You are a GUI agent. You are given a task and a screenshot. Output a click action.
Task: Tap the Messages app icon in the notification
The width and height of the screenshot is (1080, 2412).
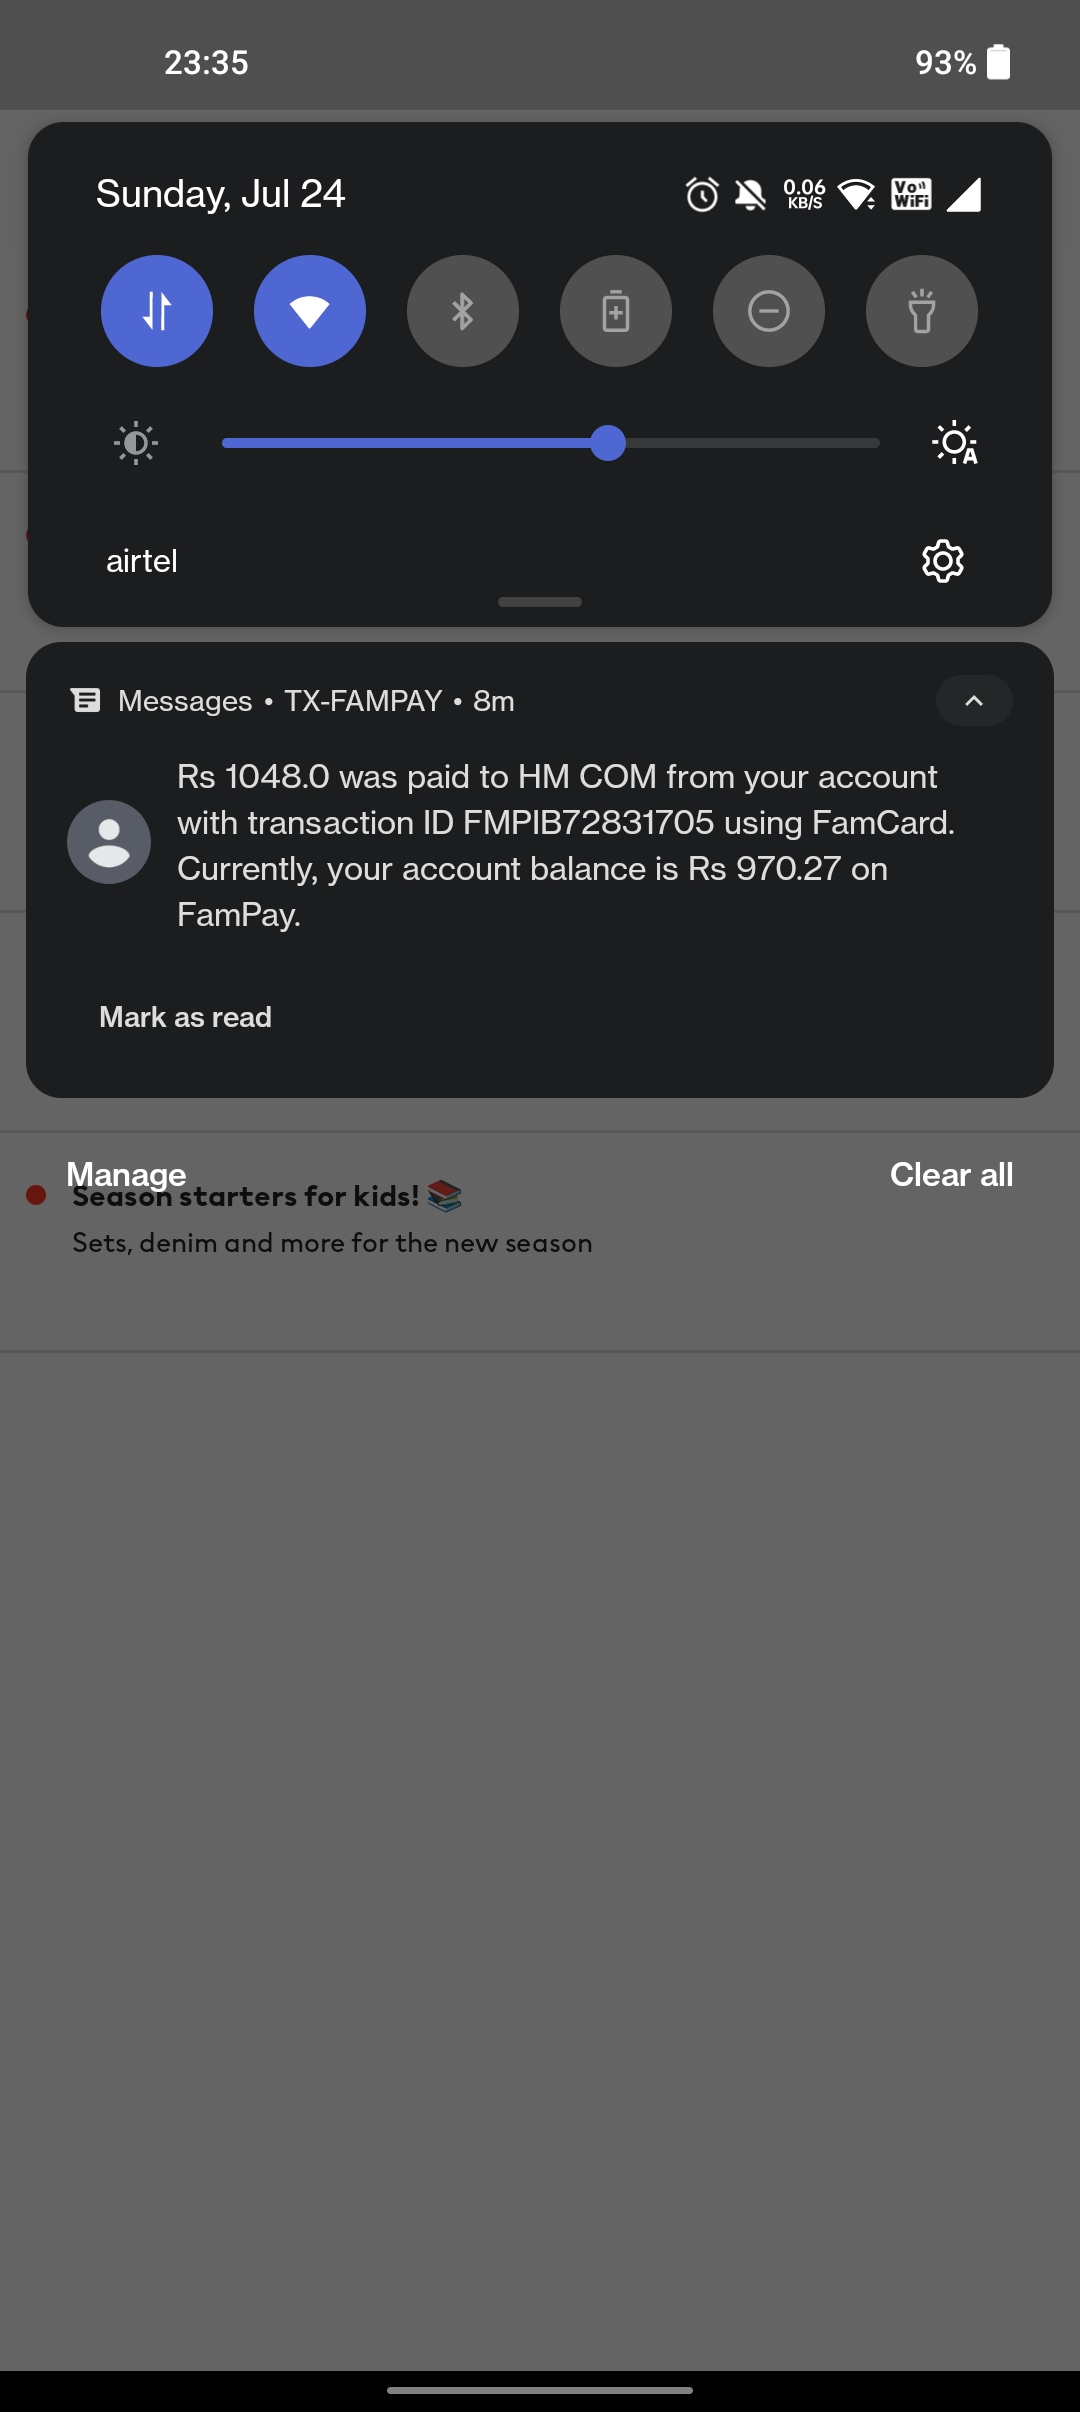tap(86, 700)
